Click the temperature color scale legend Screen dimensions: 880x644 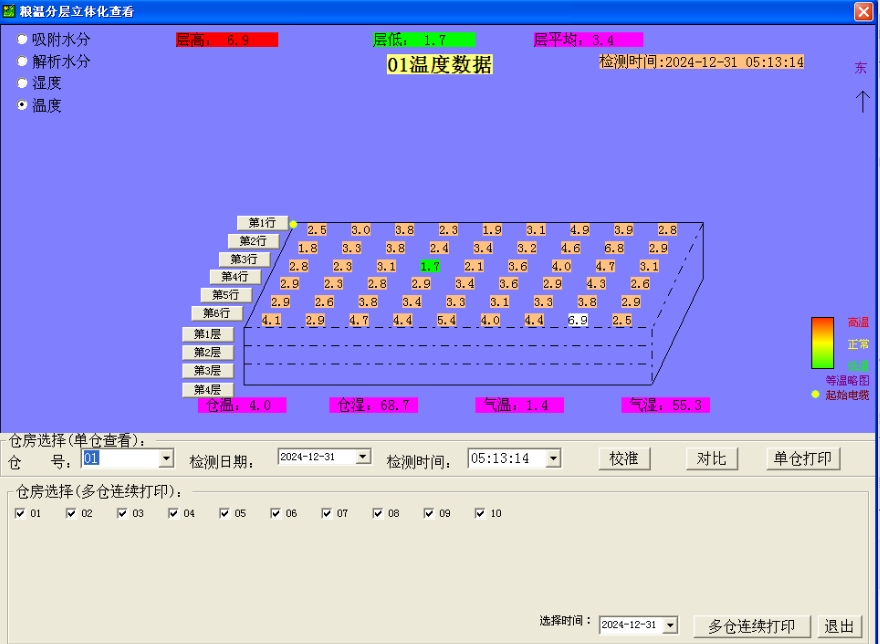point(820,345)
